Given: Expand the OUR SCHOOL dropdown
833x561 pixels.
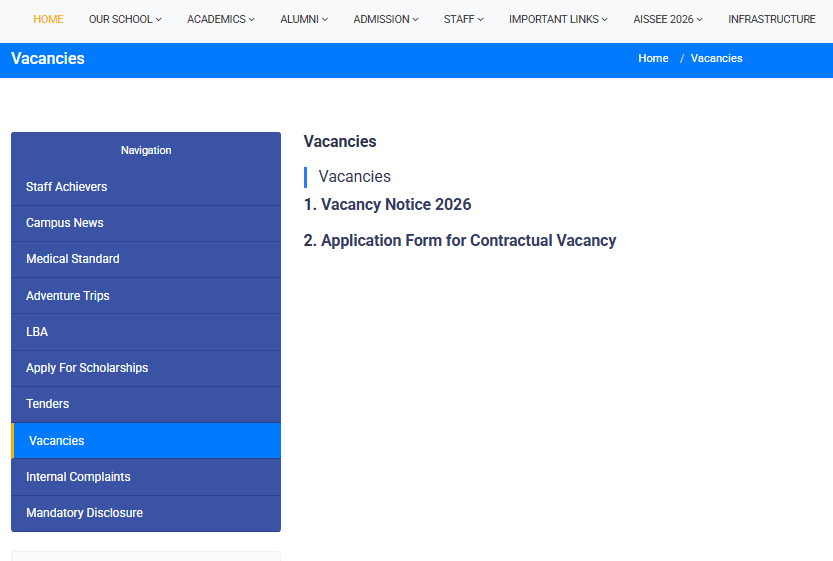Looking at the screenshot, I should point(125,19).
